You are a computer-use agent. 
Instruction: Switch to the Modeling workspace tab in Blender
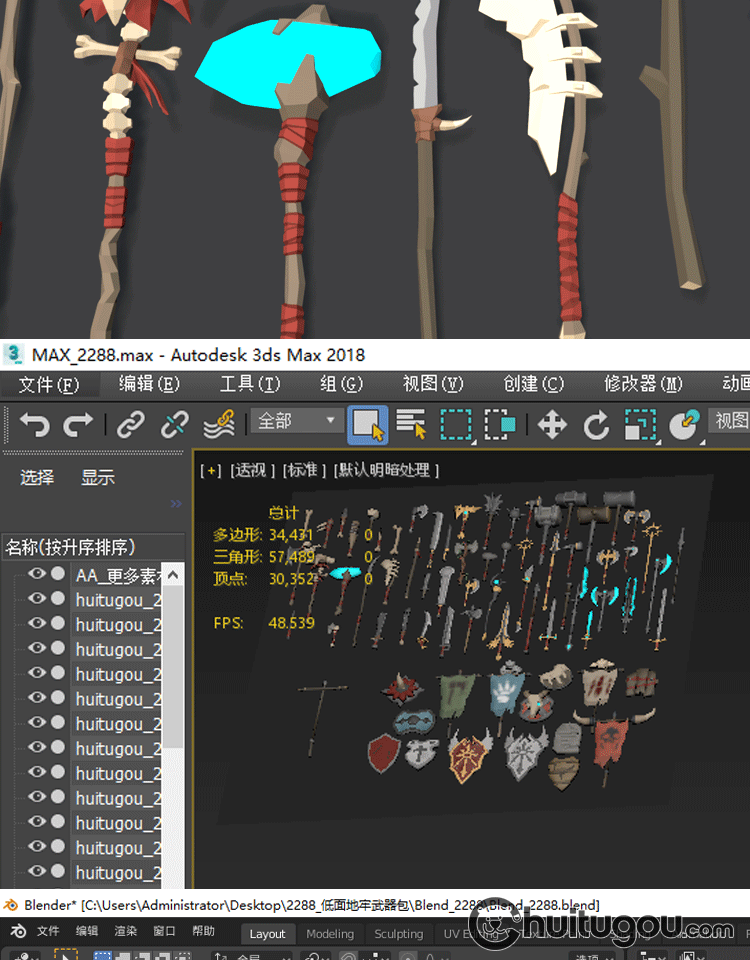tap(330, 933)
